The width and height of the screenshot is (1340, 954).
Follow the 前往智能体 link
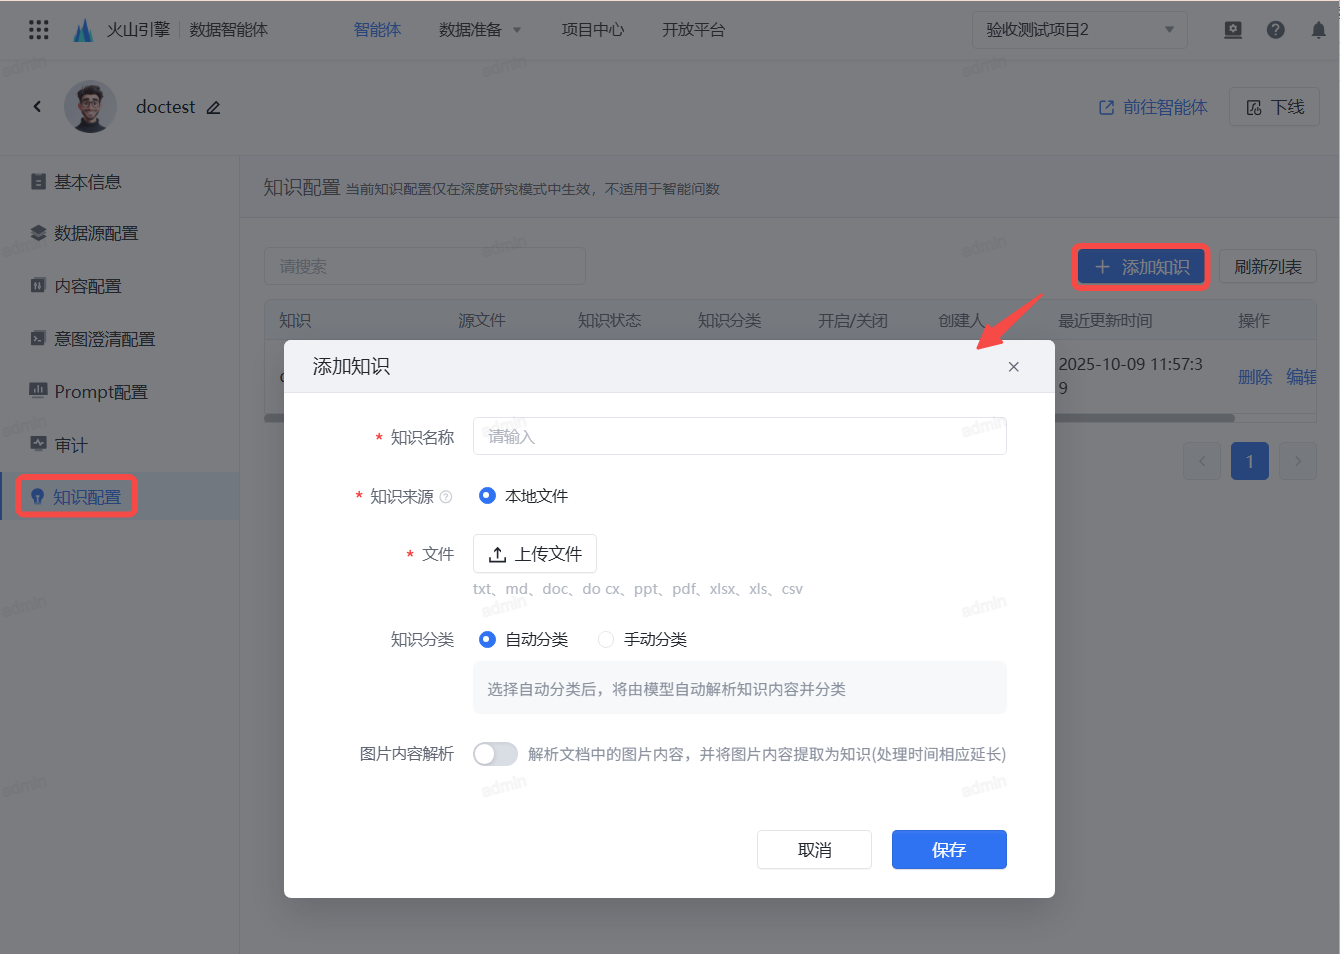click(1153, 107)
